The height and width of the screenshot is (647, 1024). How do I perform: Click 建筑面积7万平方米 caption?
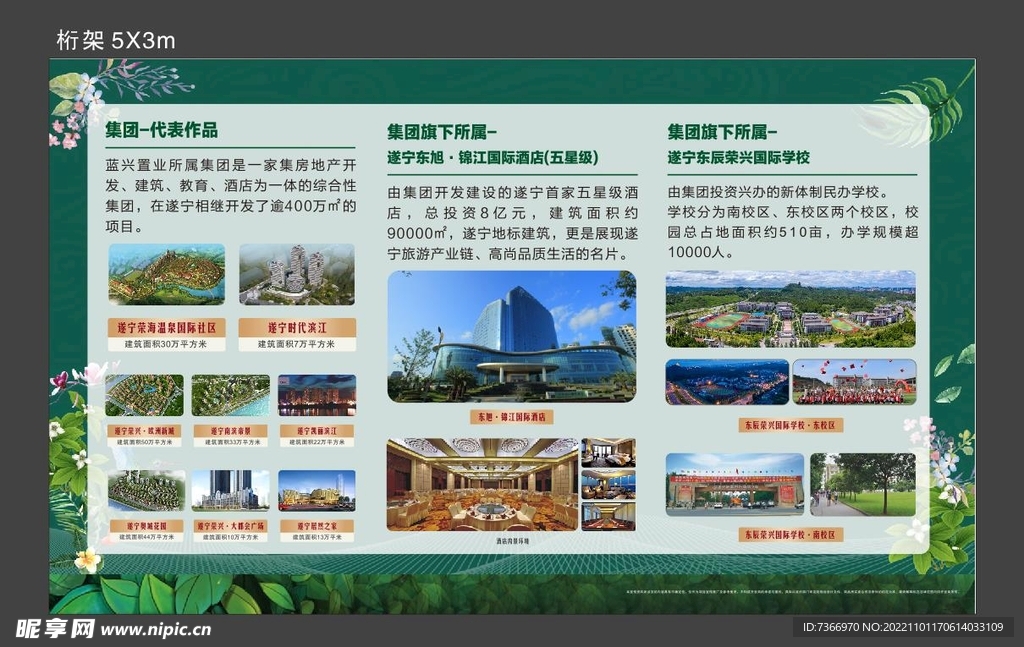click(x=297, y=343)
